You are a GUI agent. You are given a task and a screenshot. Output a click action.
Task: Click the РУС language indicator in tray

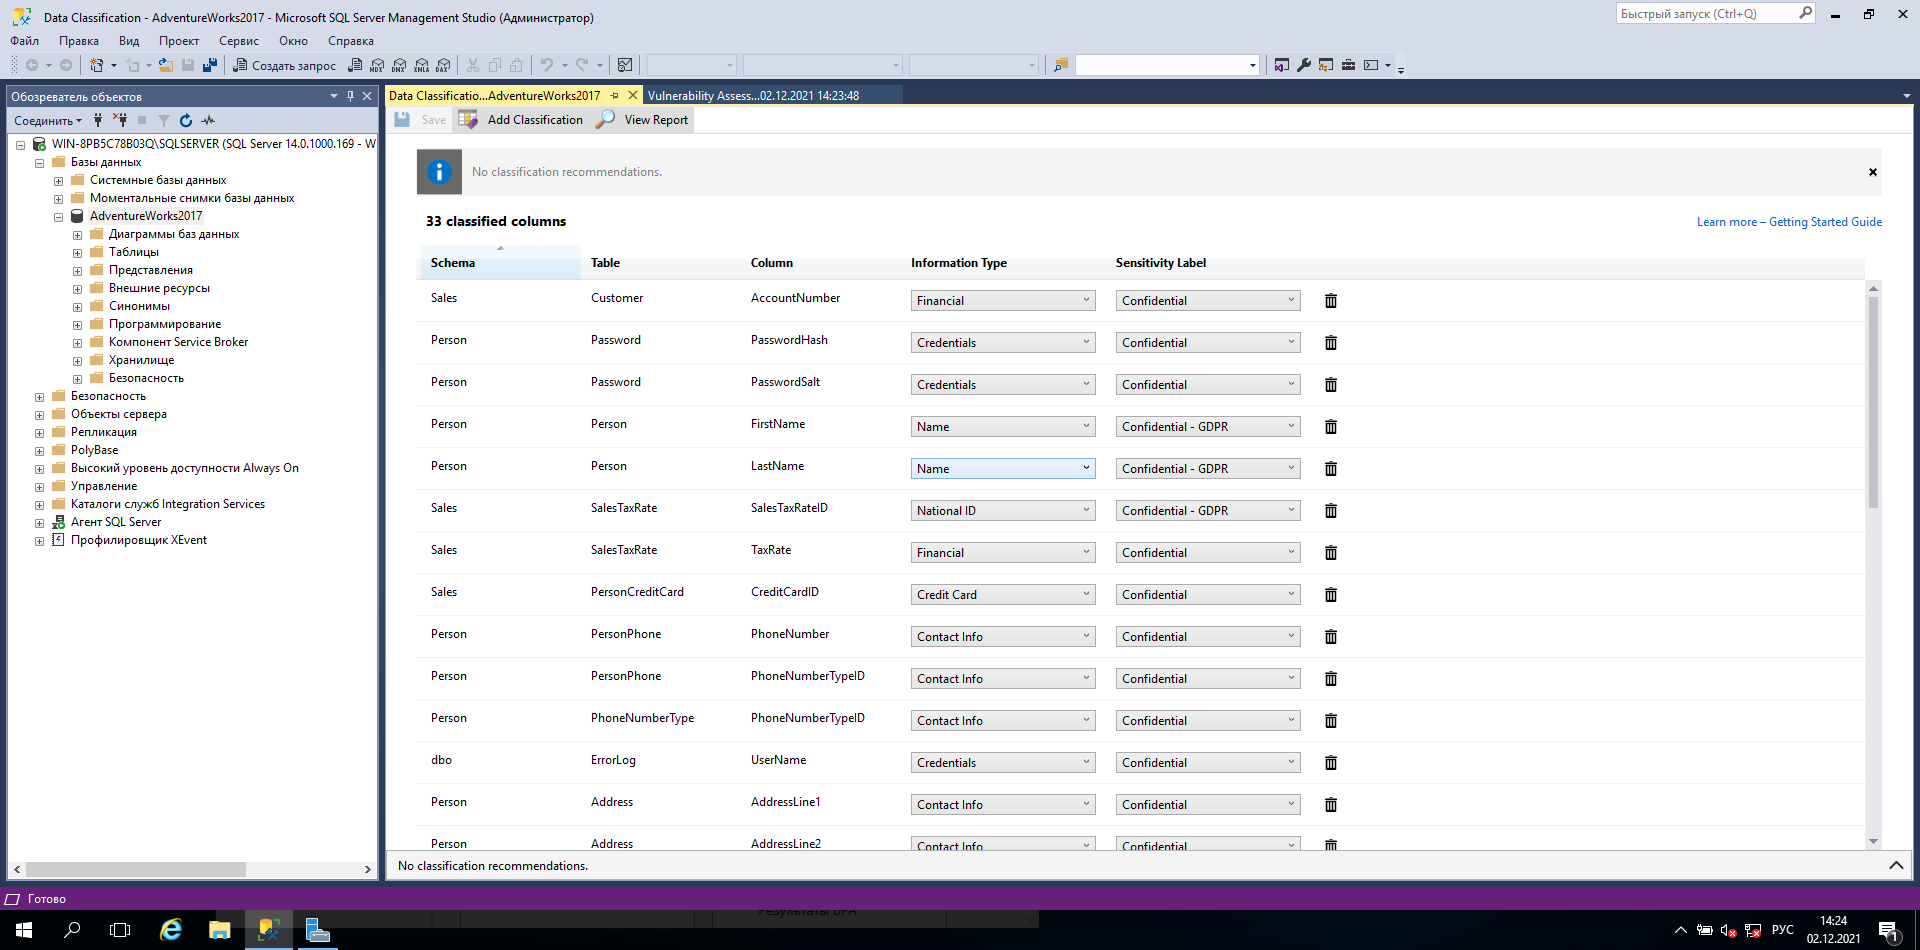pos(1782,930)
